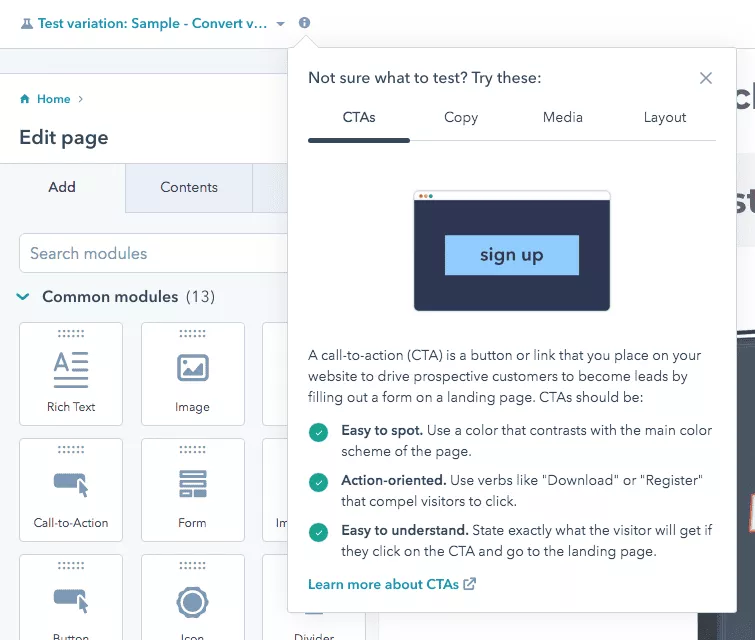Image resolution: width=755 pixels, height=640 pixels.
Task: Open the Layout tab
Action: tap(665, 117)
